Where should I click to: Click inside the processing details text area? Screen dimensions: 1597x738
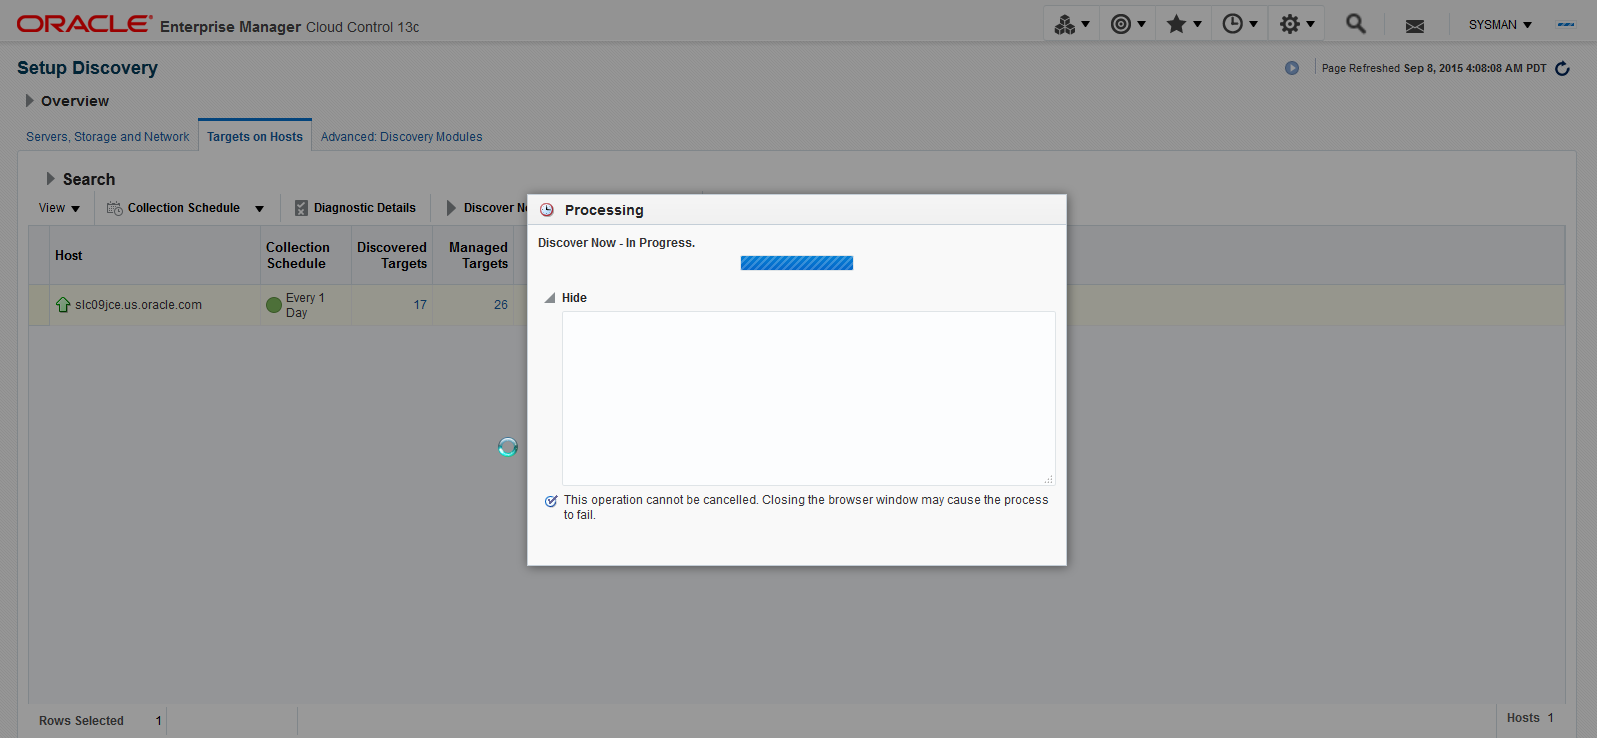[808, 398]
